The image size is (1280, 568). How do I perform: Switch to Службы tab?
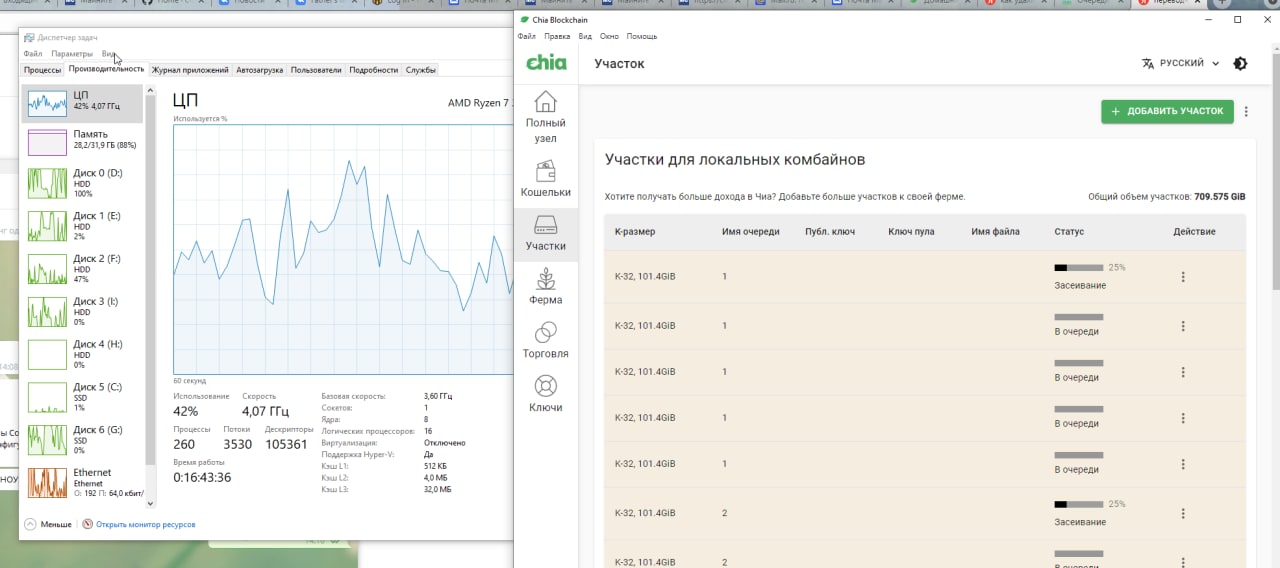tap(420, 70)
